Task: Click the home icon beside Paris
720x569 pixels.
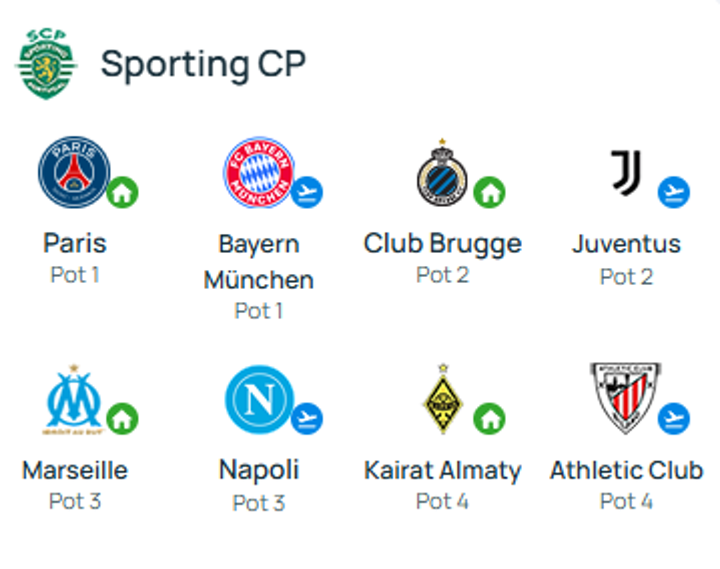Action: point(123,191)
